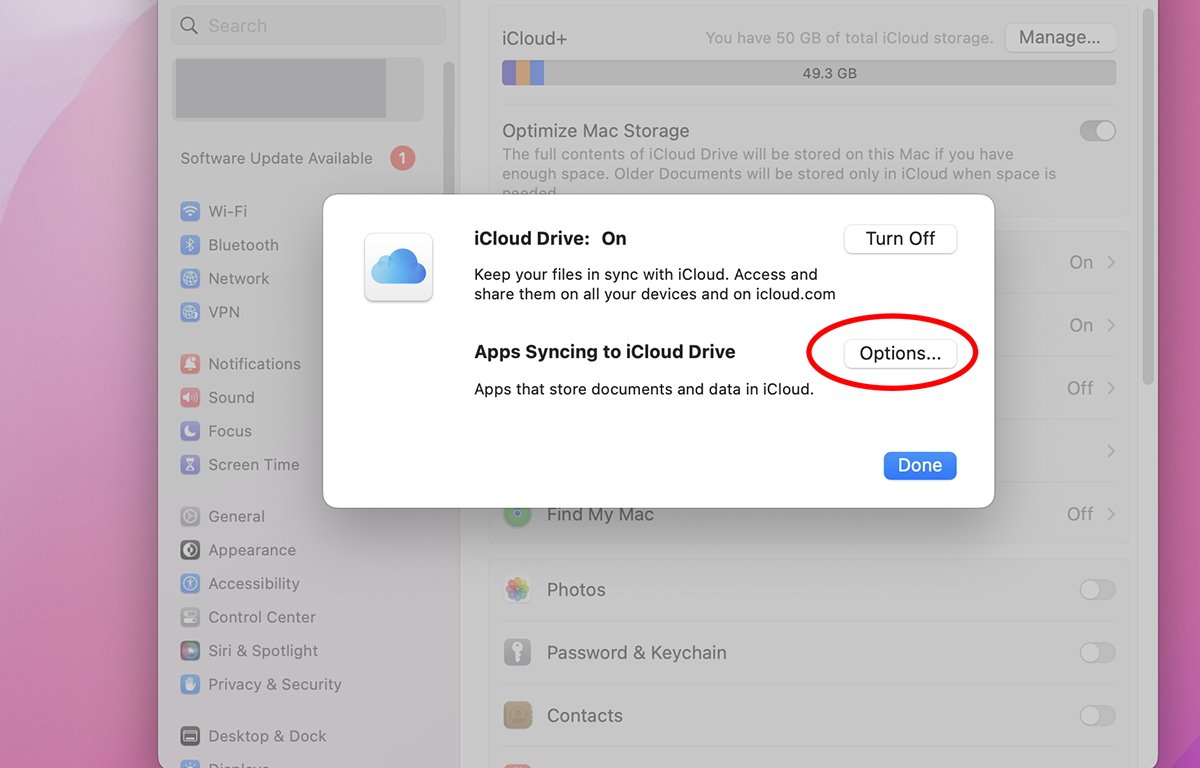
Task: Click the Software Update badge 1
Action: (x=402, y=158)
